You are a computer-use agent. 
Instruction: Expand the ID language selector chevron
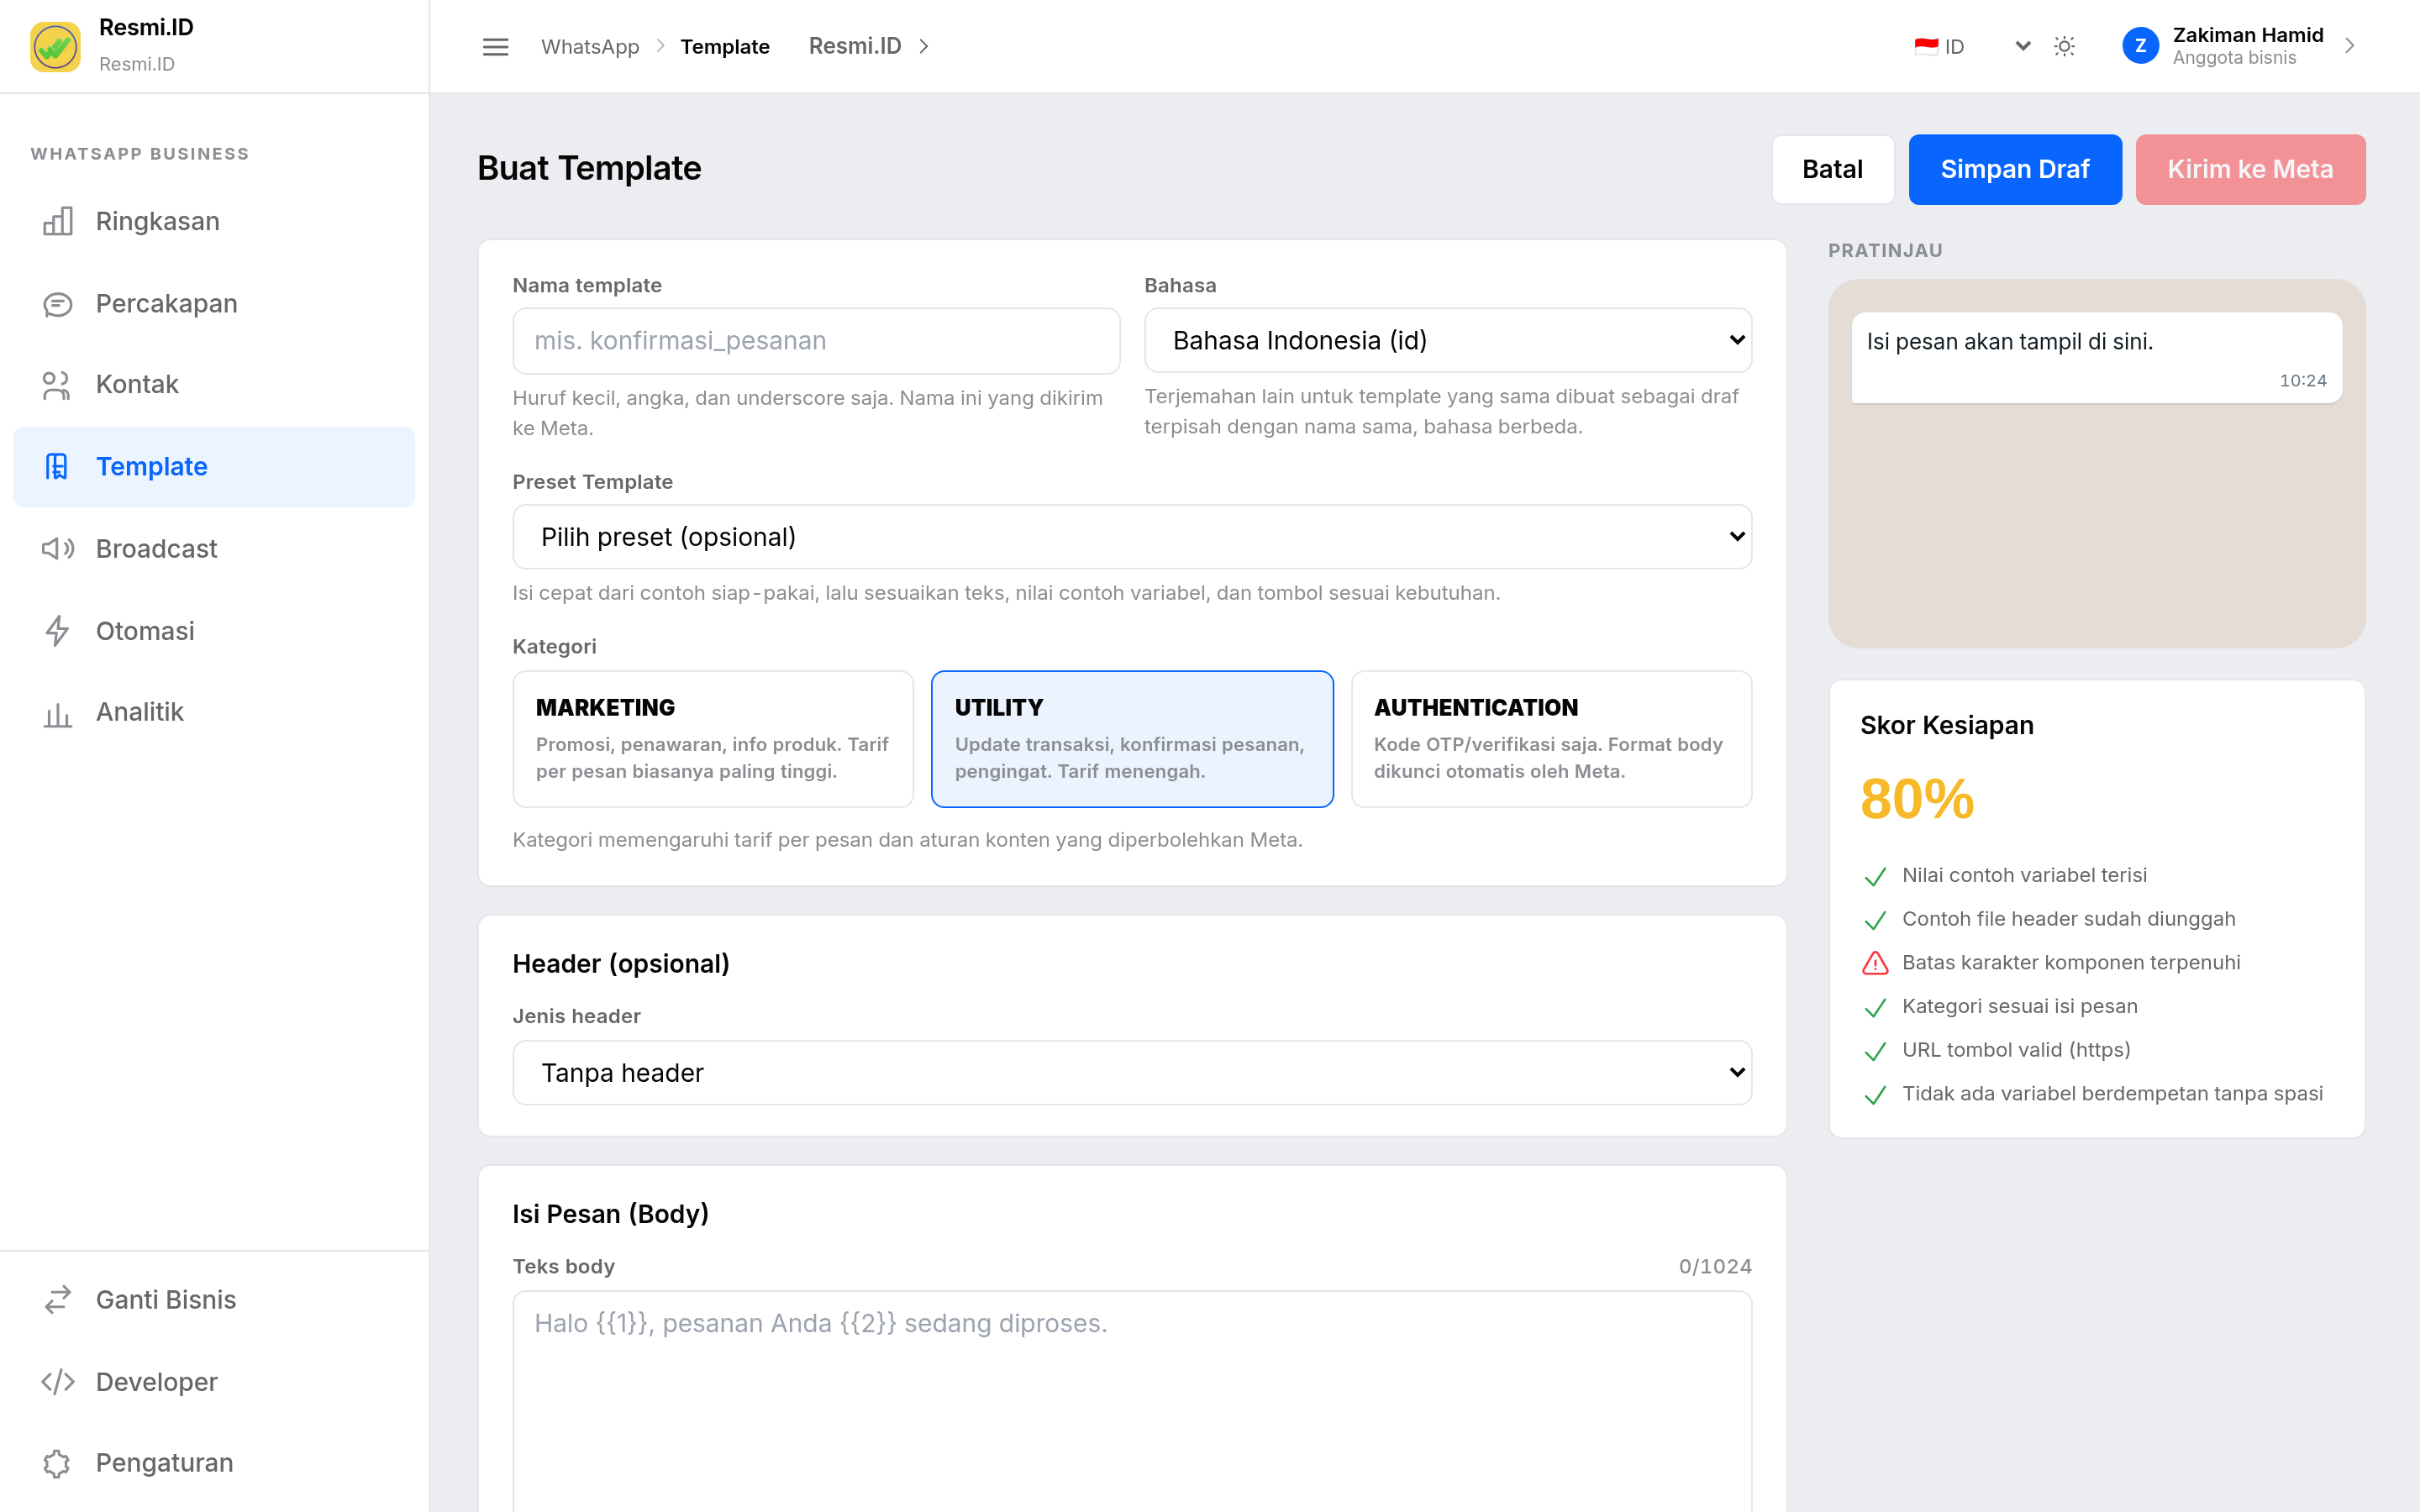(2022, 46)
